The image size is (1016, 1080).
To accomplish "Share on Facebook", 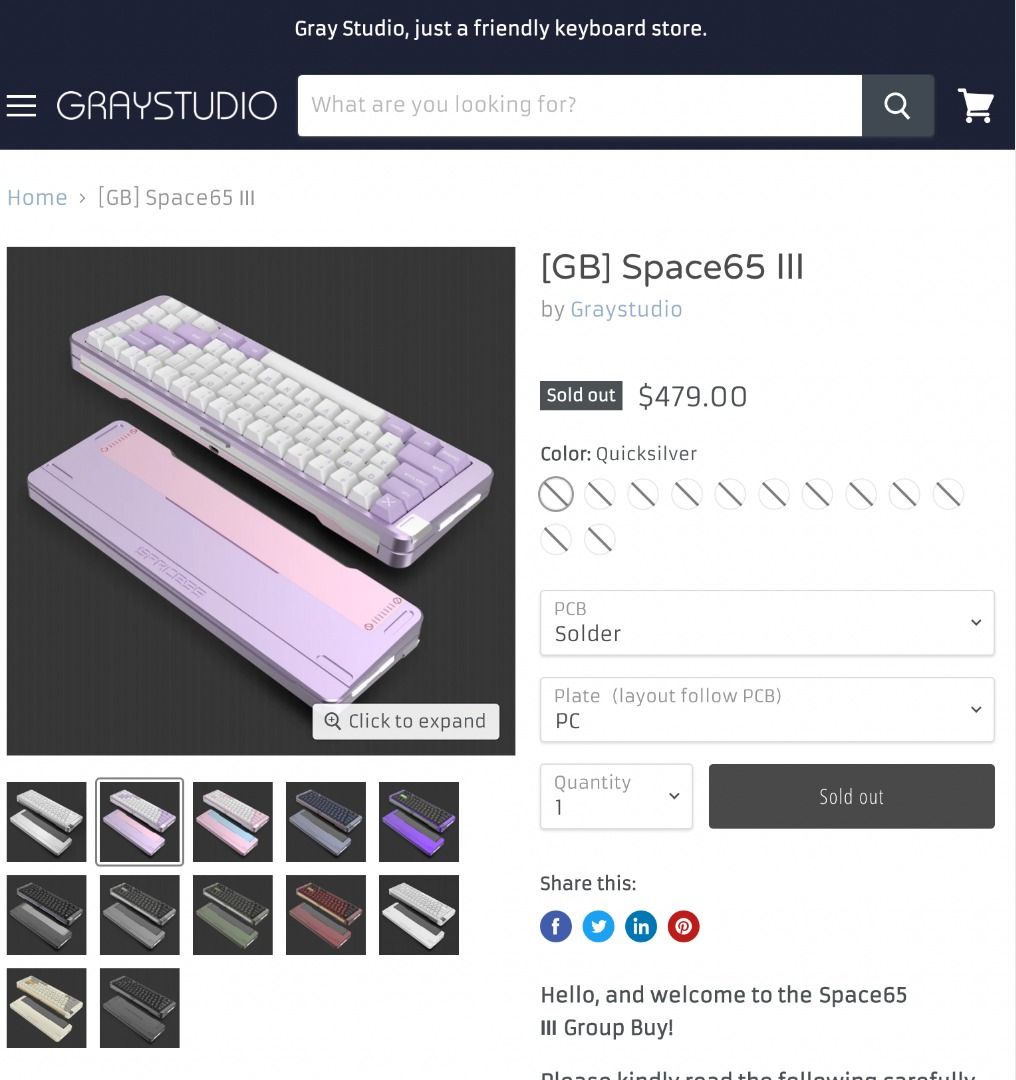I will [556, 926].
